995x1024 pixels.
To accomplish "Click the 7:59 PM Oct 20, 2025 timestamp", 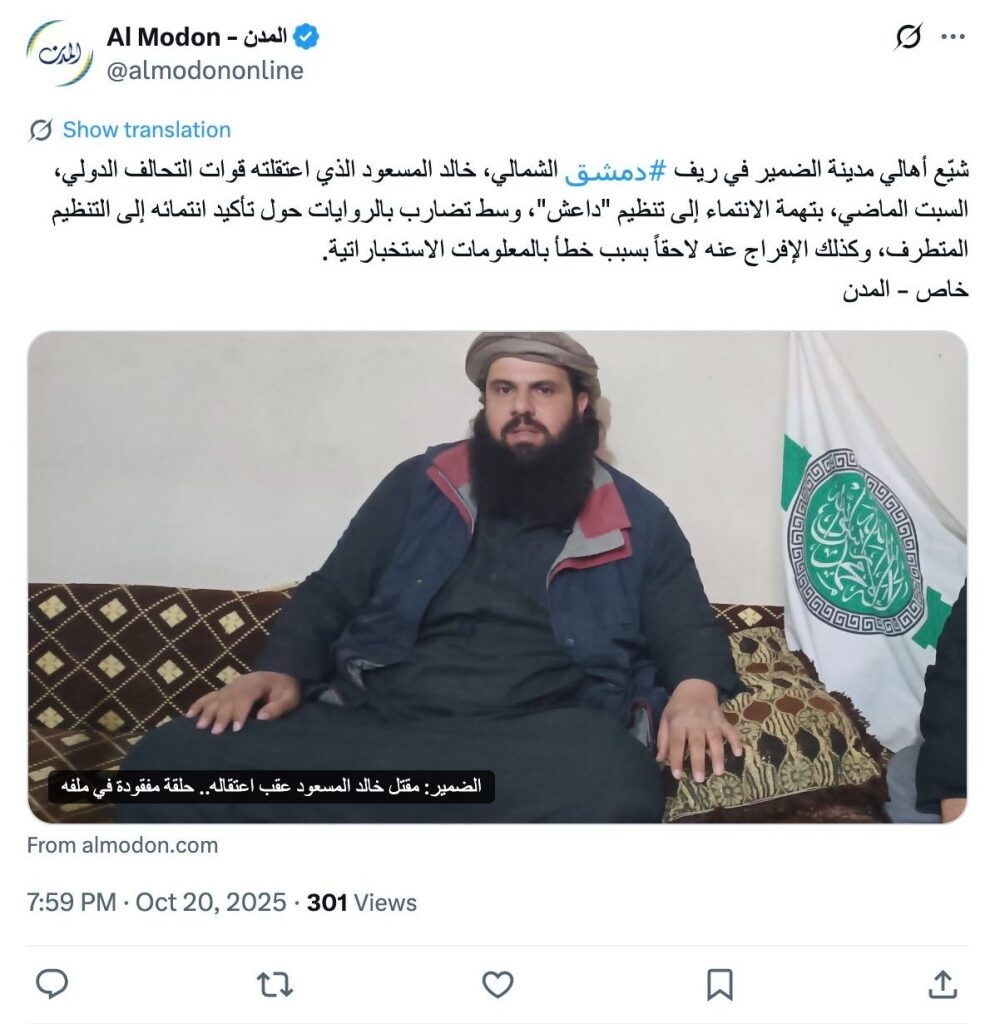I will (156, 903).
